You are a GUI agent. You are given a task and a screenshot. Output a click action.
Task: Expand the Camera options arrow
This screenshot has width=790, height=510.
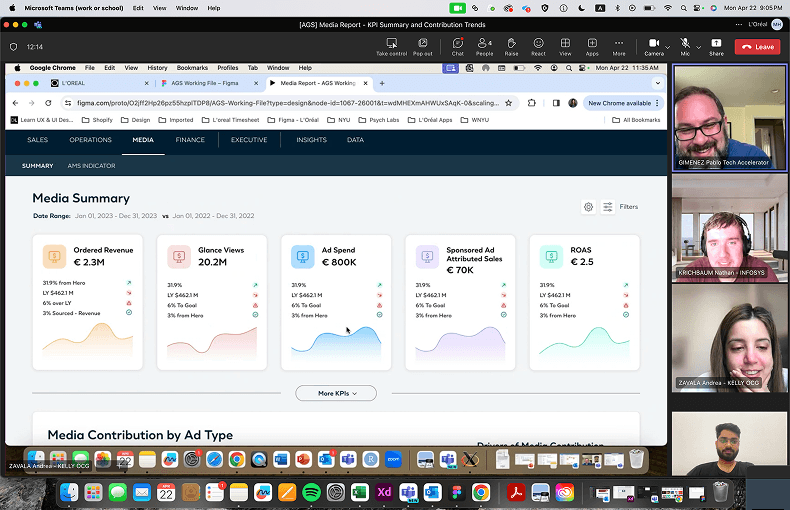[668, 47]
